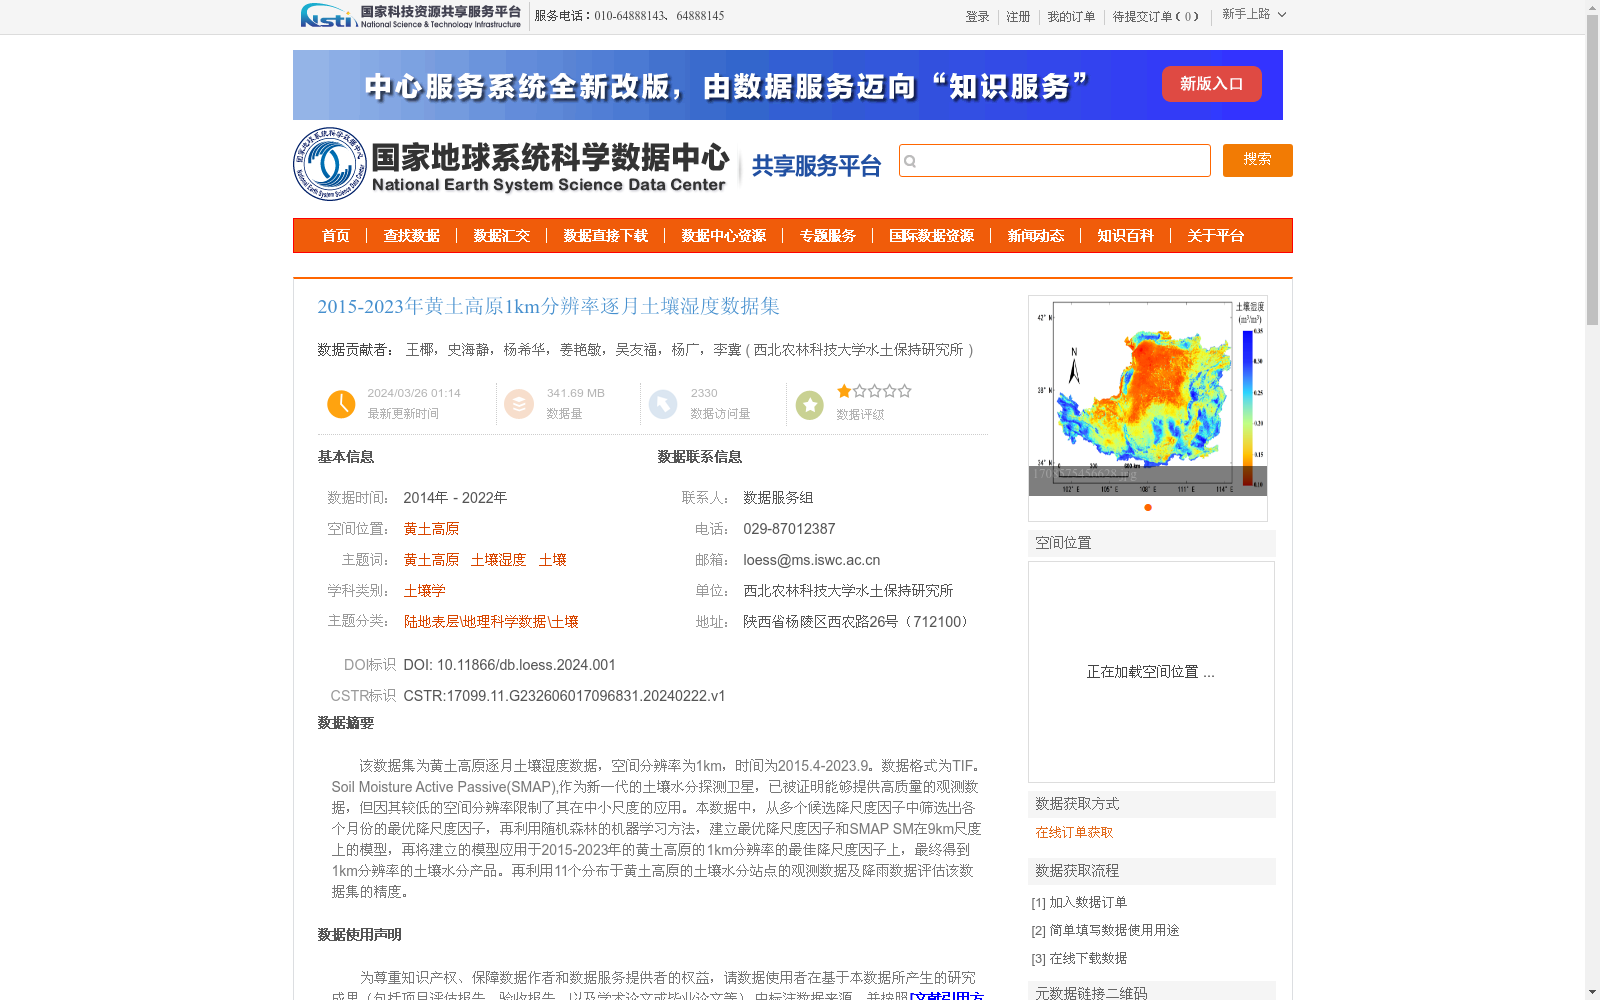The width and height of the screenshot is (1600, 1000).
Task: Click the 搜索 search button
Action: tap(1258, 160)
